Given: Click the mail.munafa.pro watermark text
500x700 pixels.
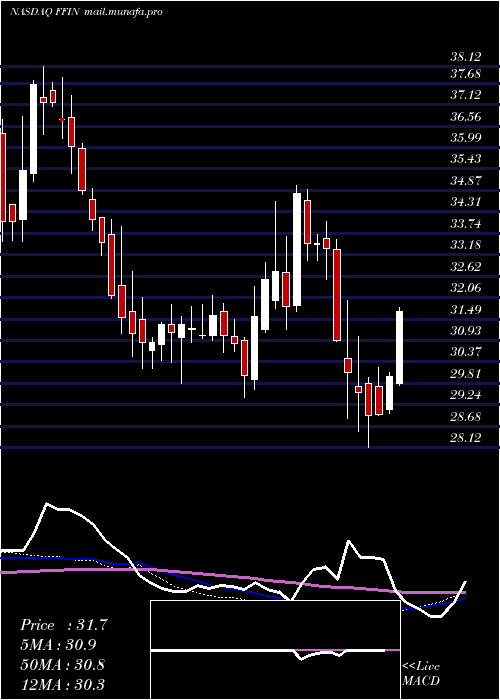Looking at the screenshot, I should click(122, 12).
